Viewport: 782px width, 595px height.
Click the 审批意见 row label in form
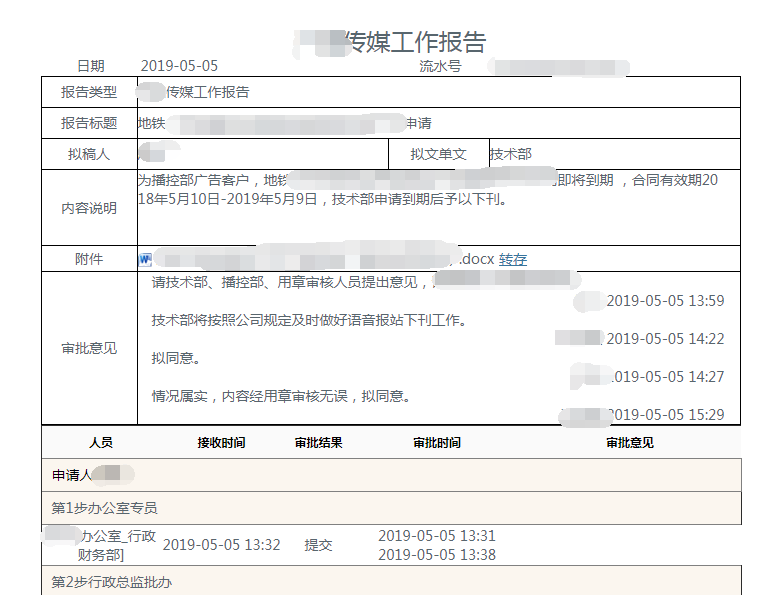point(89,348)
